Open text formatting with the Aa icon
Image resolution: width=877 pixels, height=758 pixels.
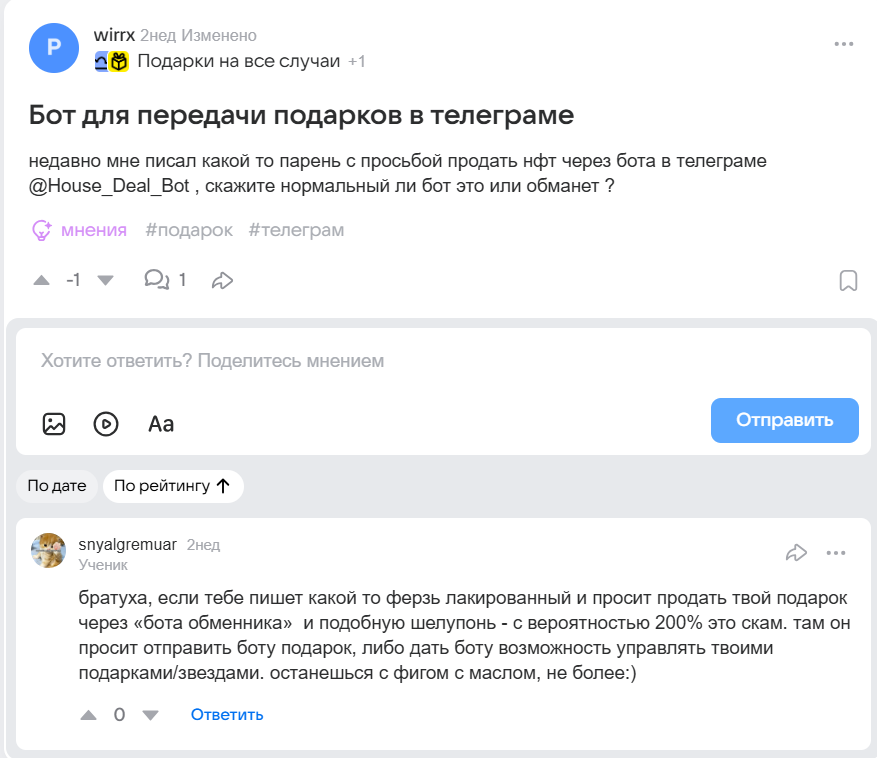pos(161,423)
